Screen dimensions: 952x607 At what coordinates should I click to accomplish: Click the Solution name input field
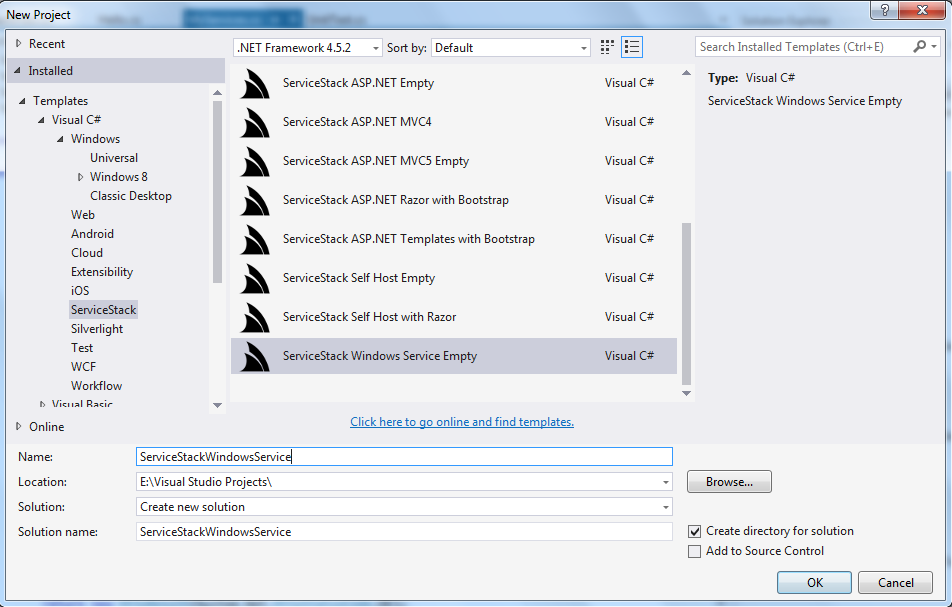[404, 532]
